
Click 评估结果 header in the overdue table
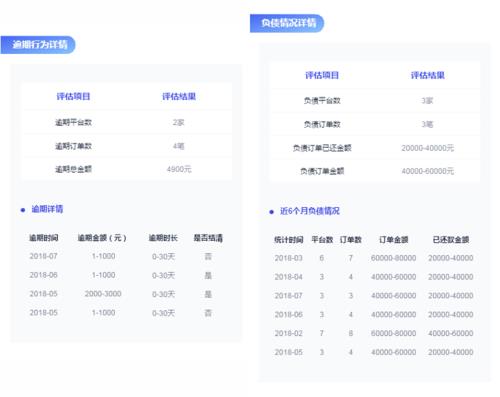[179, 97]
